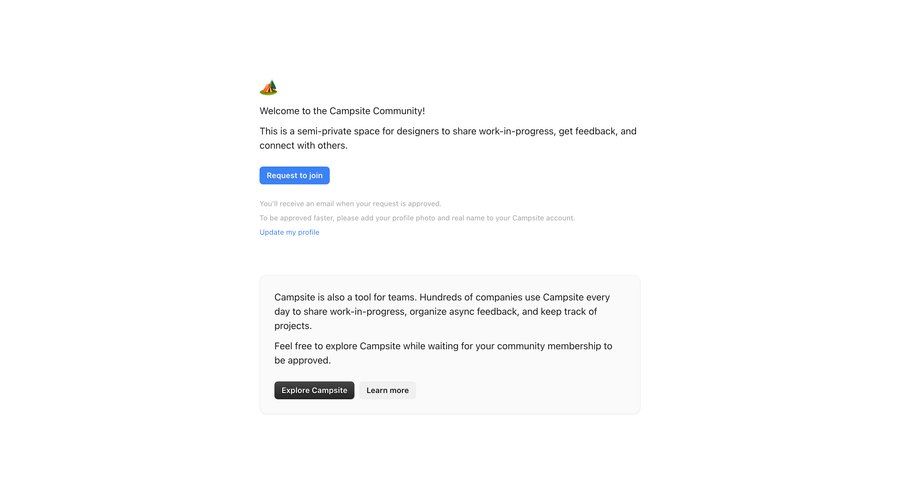
Task: Open the Update my profile link
Action: 289,232
